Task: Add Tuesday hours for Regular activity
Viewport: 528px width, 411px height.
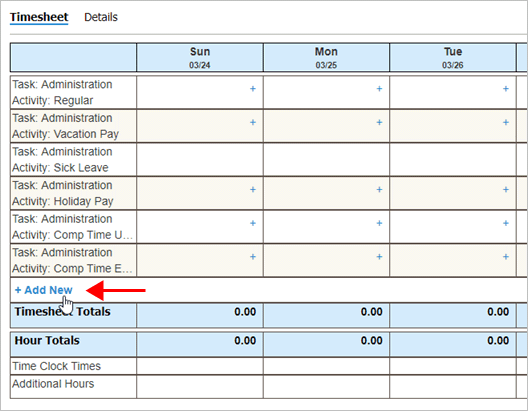Action: click(506, 89)
